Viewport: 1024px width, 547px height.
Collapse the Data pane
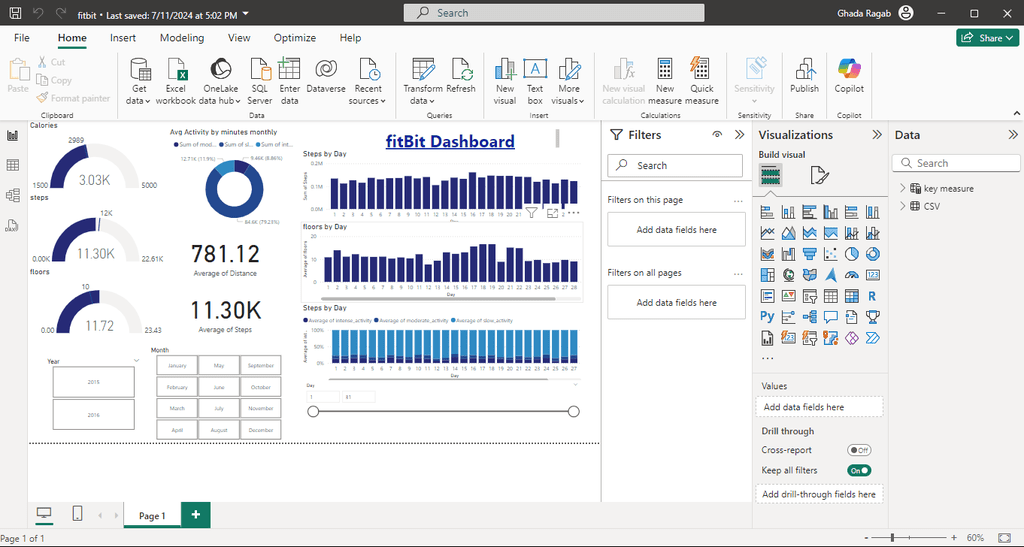(1012, 134)
